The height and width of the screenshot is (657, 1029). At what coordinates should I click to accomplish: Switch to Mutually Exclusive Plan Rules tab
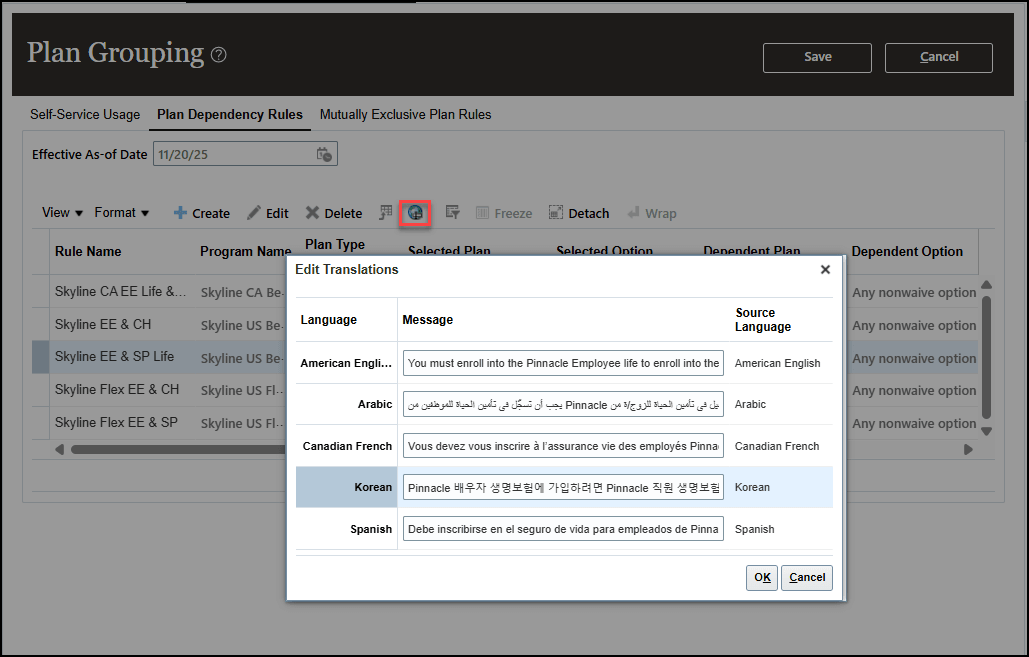click(405, 114)
